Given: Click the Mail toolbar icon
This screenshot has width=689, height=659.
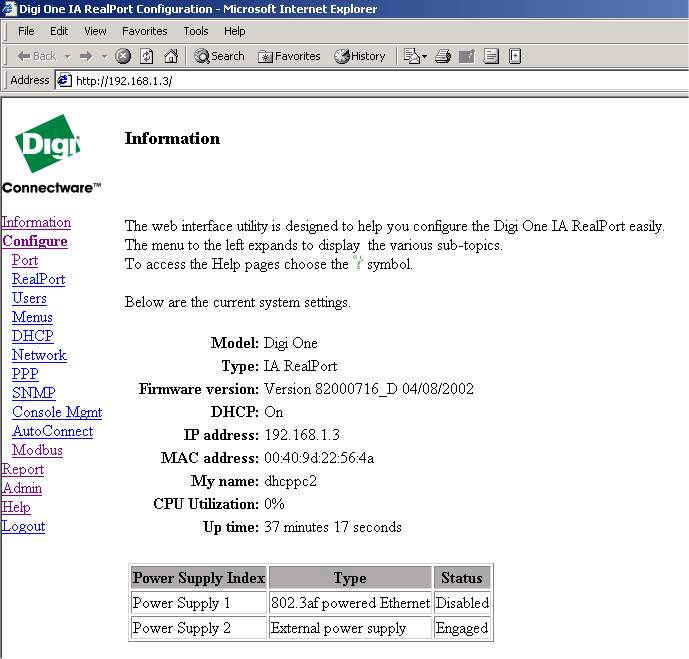Looking at the screenshot, I should tap(411, 56).
